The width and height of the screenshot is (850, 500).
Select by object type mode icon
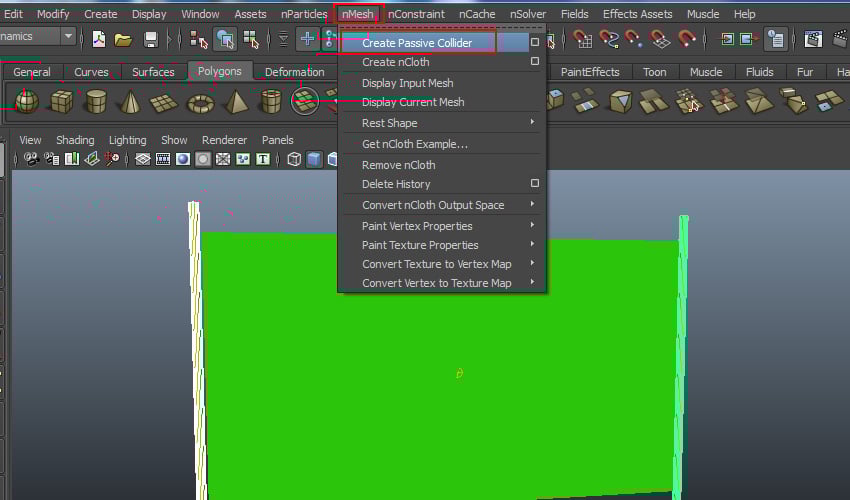pos(225,39)
